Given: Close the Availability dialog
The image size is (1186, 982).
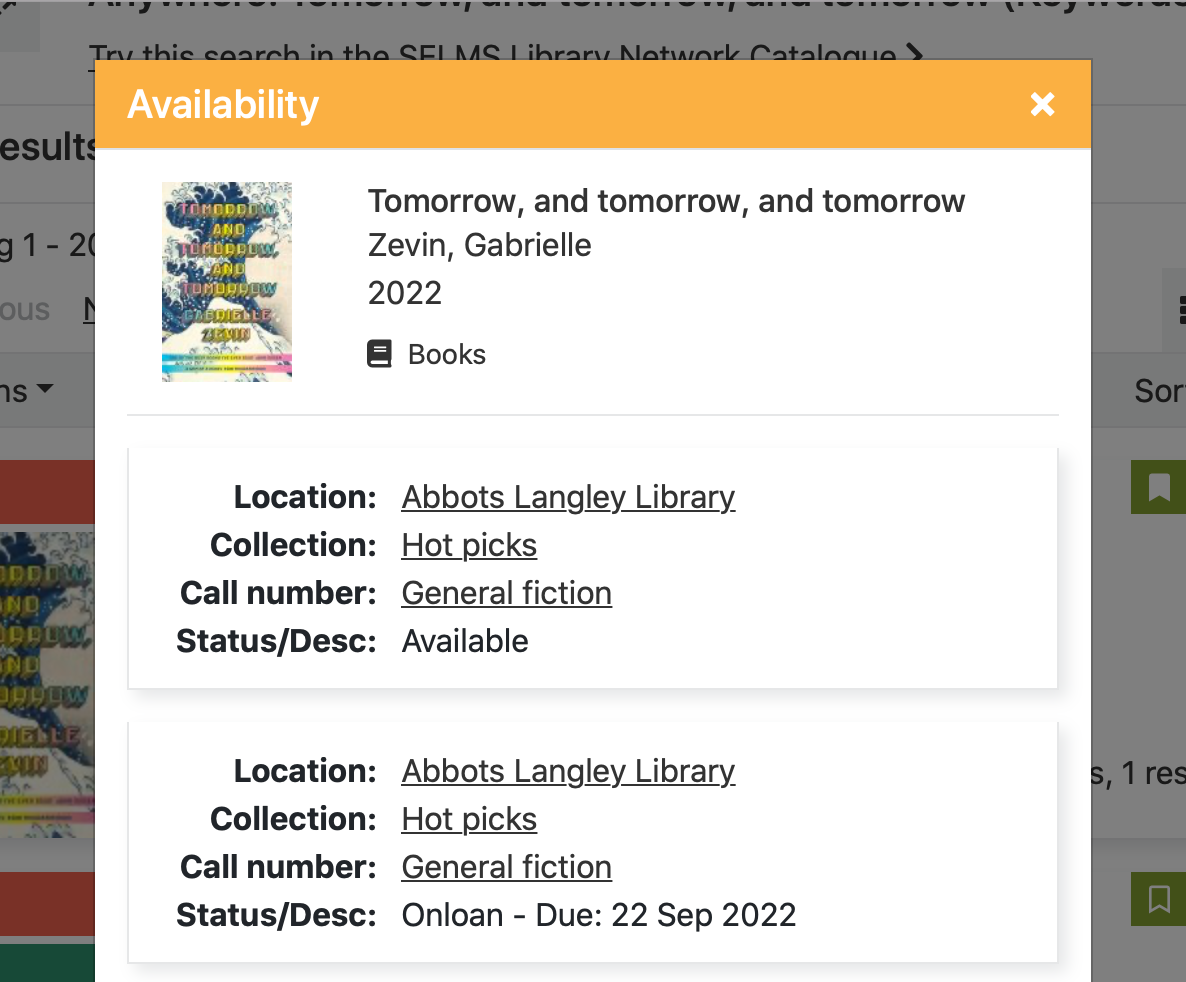Looking at the screenshot, I should click(1042, 104).
